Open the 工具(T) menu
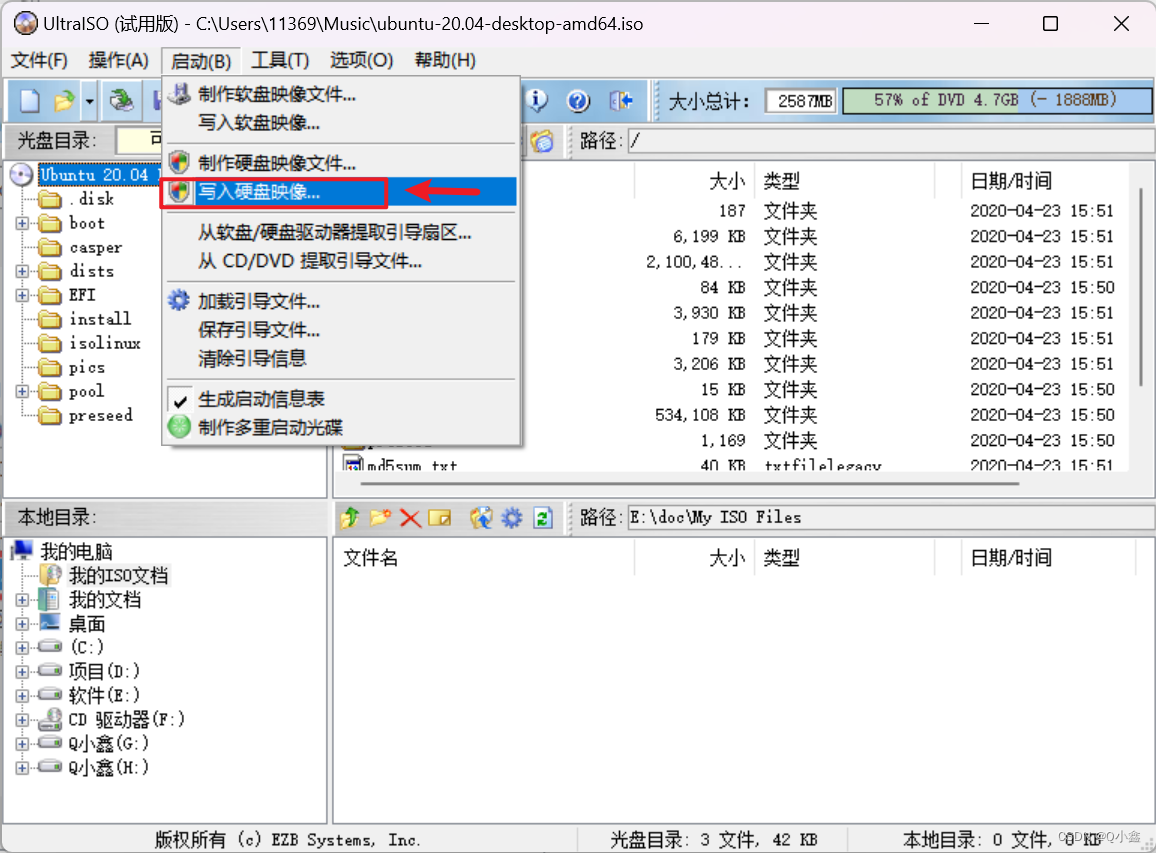Image resolution: width=1156 pixels, height=853 pixels. 280,60
